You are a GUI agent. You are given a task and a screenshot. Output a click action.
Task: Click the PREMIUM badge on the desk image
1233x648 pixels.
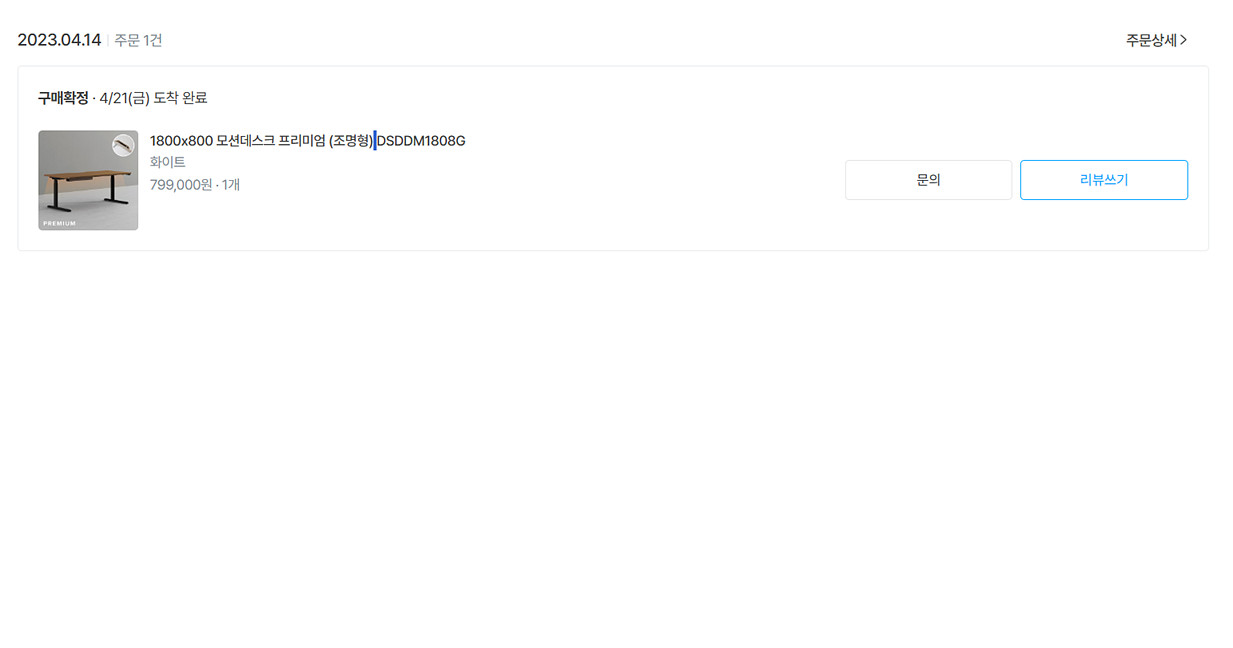[59, 223]
